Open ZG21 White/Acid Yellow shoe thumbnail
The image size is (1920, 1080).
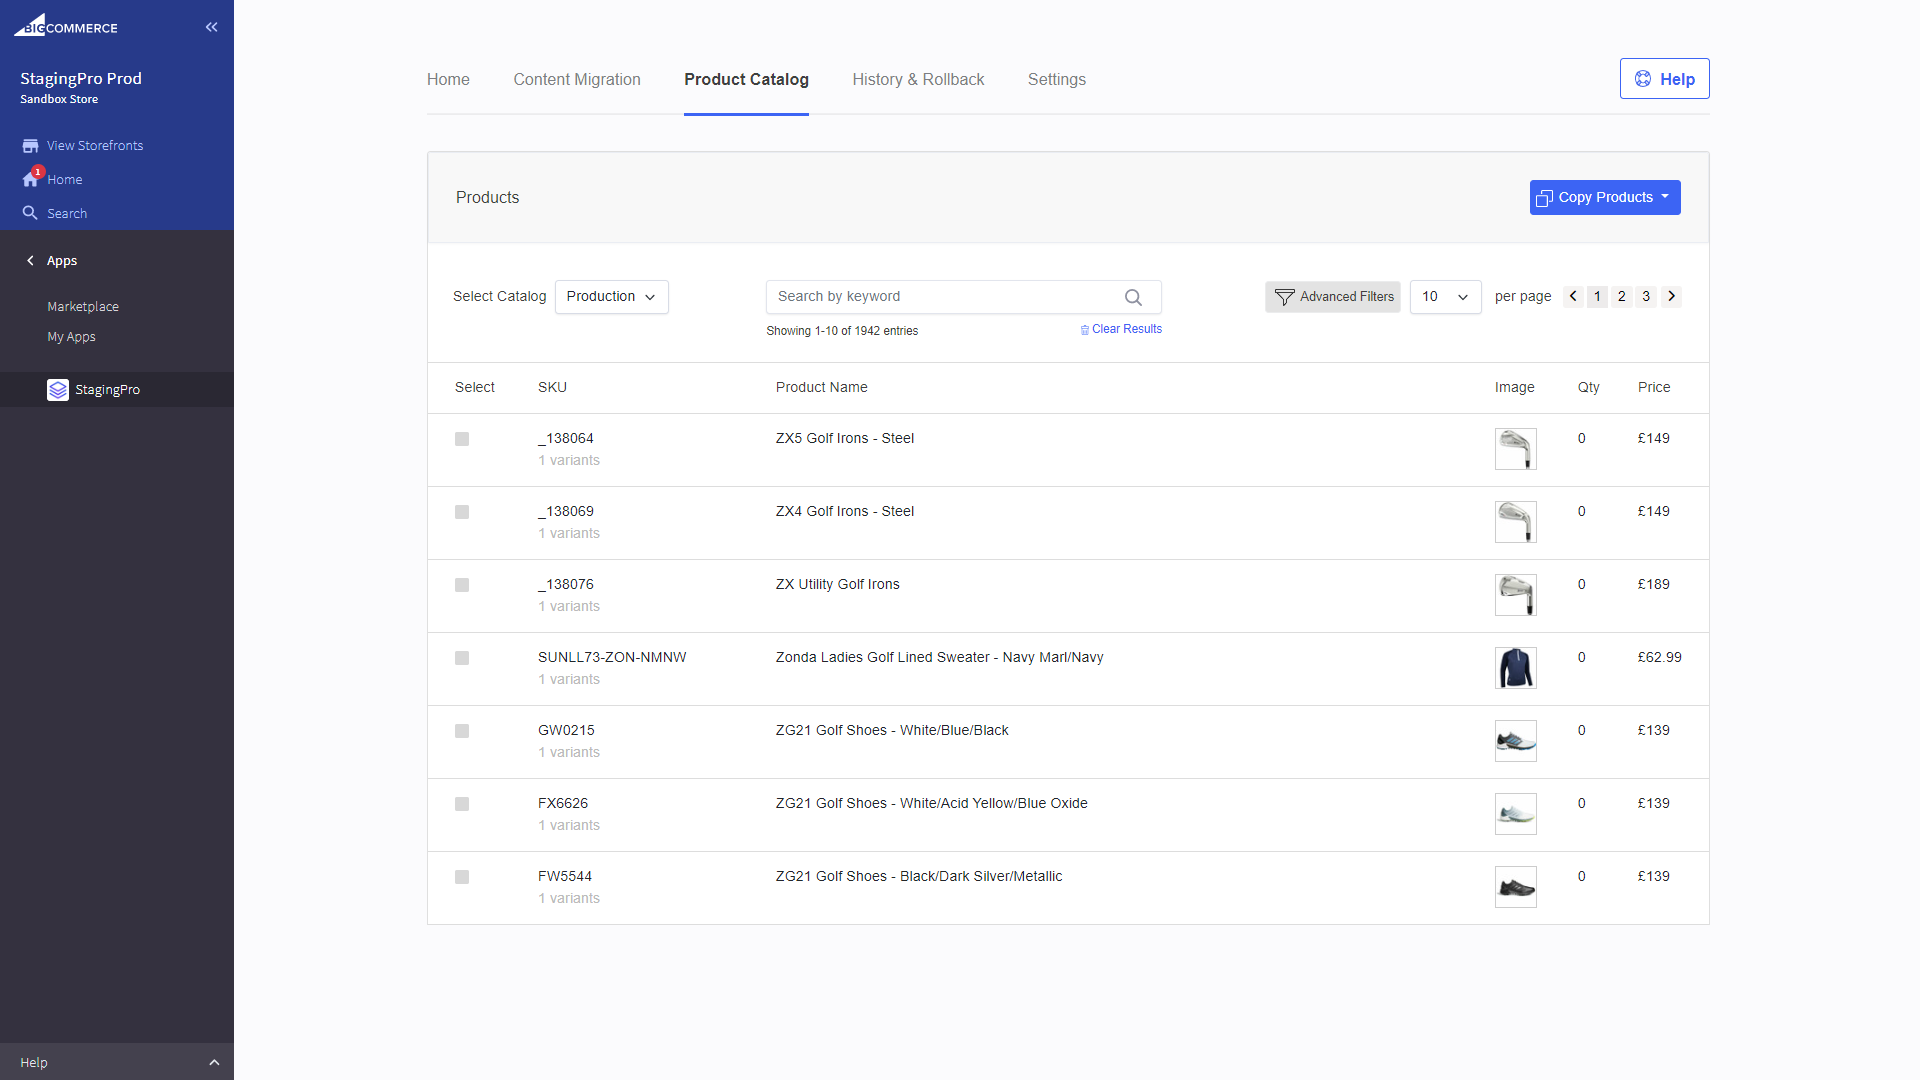(x=1515, y=814)
